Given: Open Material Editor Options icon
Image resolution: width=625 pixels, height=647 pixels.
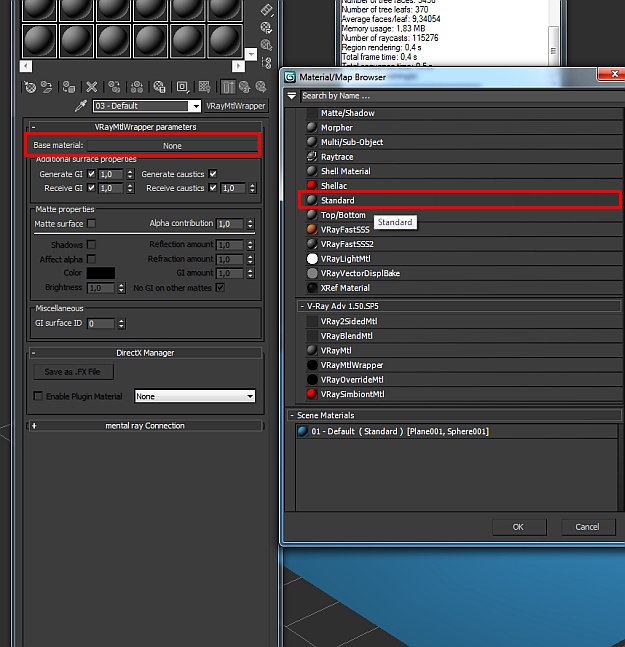Looking at the screenshot, I should (267, 28).
